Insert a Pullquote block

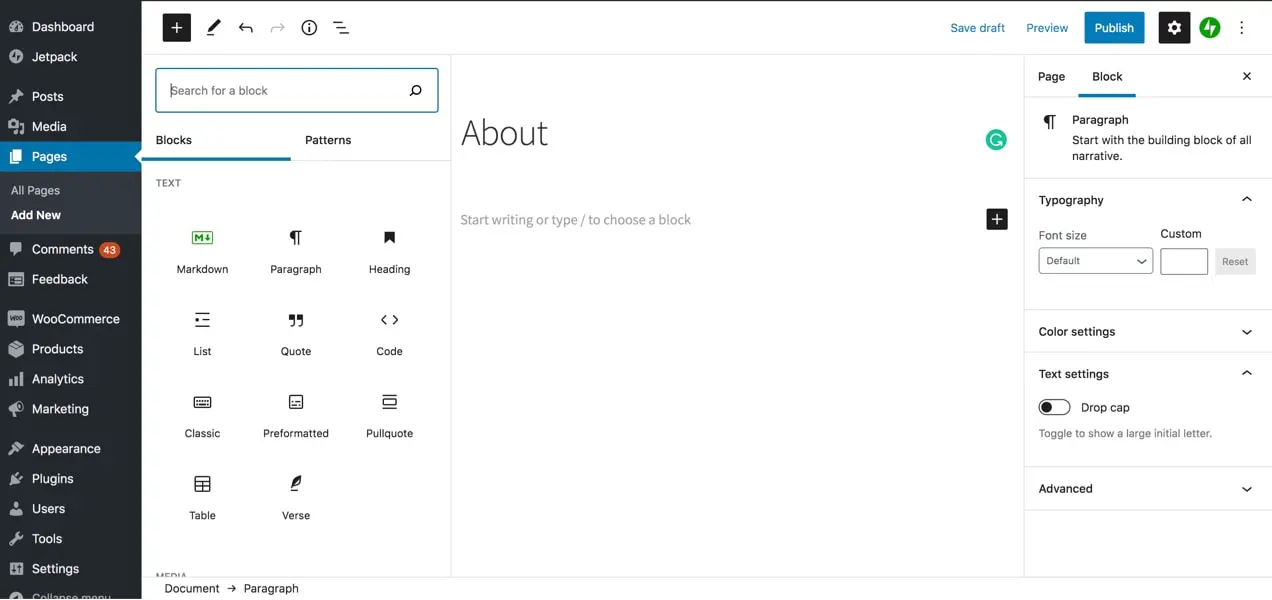pos(389,415)
